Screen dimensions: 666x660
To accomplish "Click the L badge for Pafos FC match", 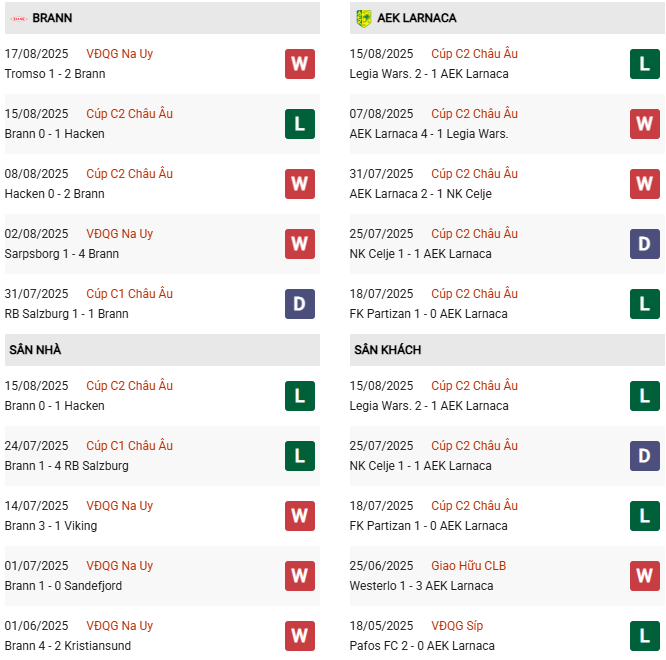I will tap(644, 636).
